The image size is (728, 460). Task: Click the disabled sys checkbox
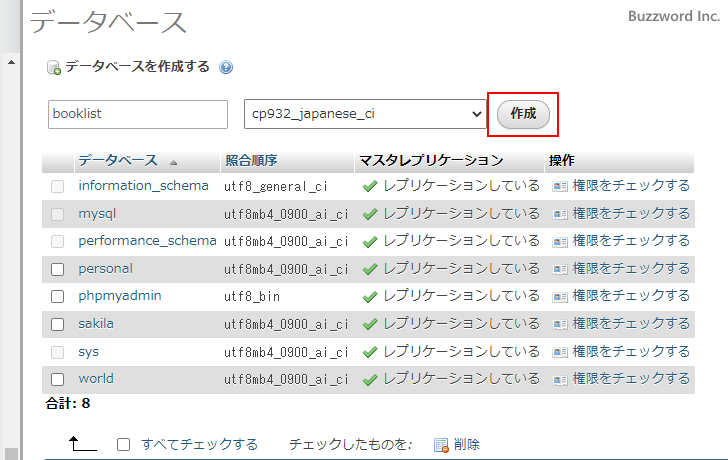[x=58, y=352]
